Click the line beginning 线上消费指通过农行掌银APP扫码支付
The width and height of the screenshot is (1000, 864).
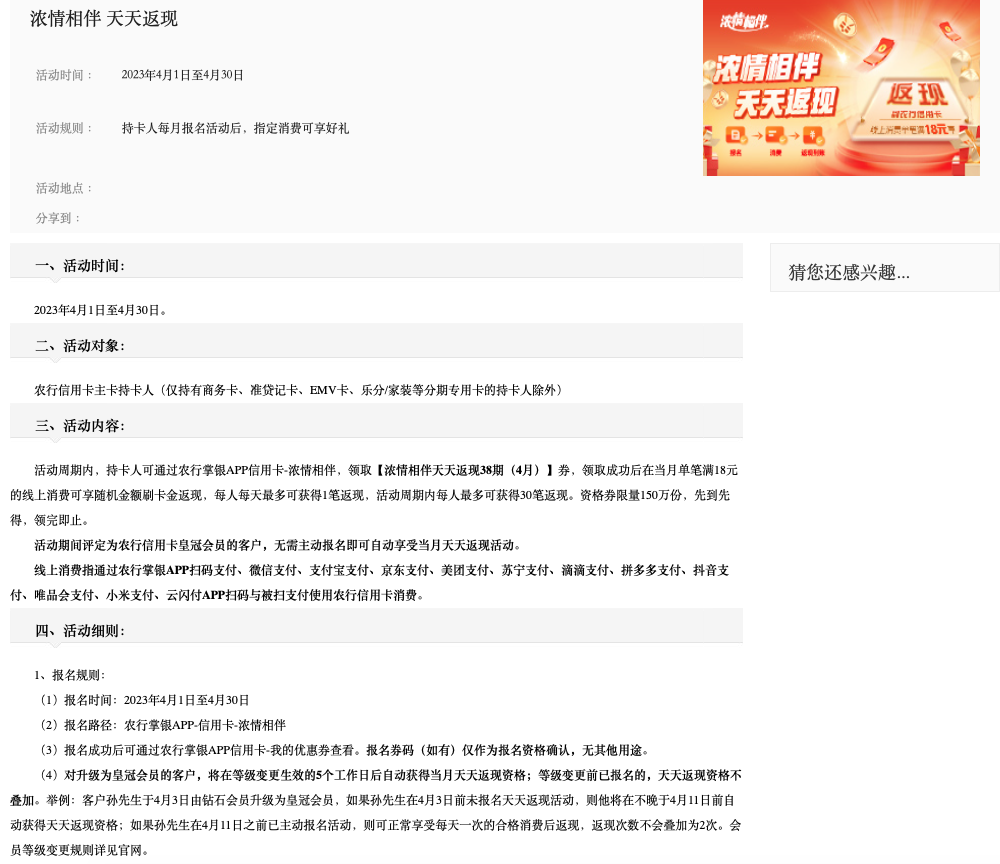point(381,570)
